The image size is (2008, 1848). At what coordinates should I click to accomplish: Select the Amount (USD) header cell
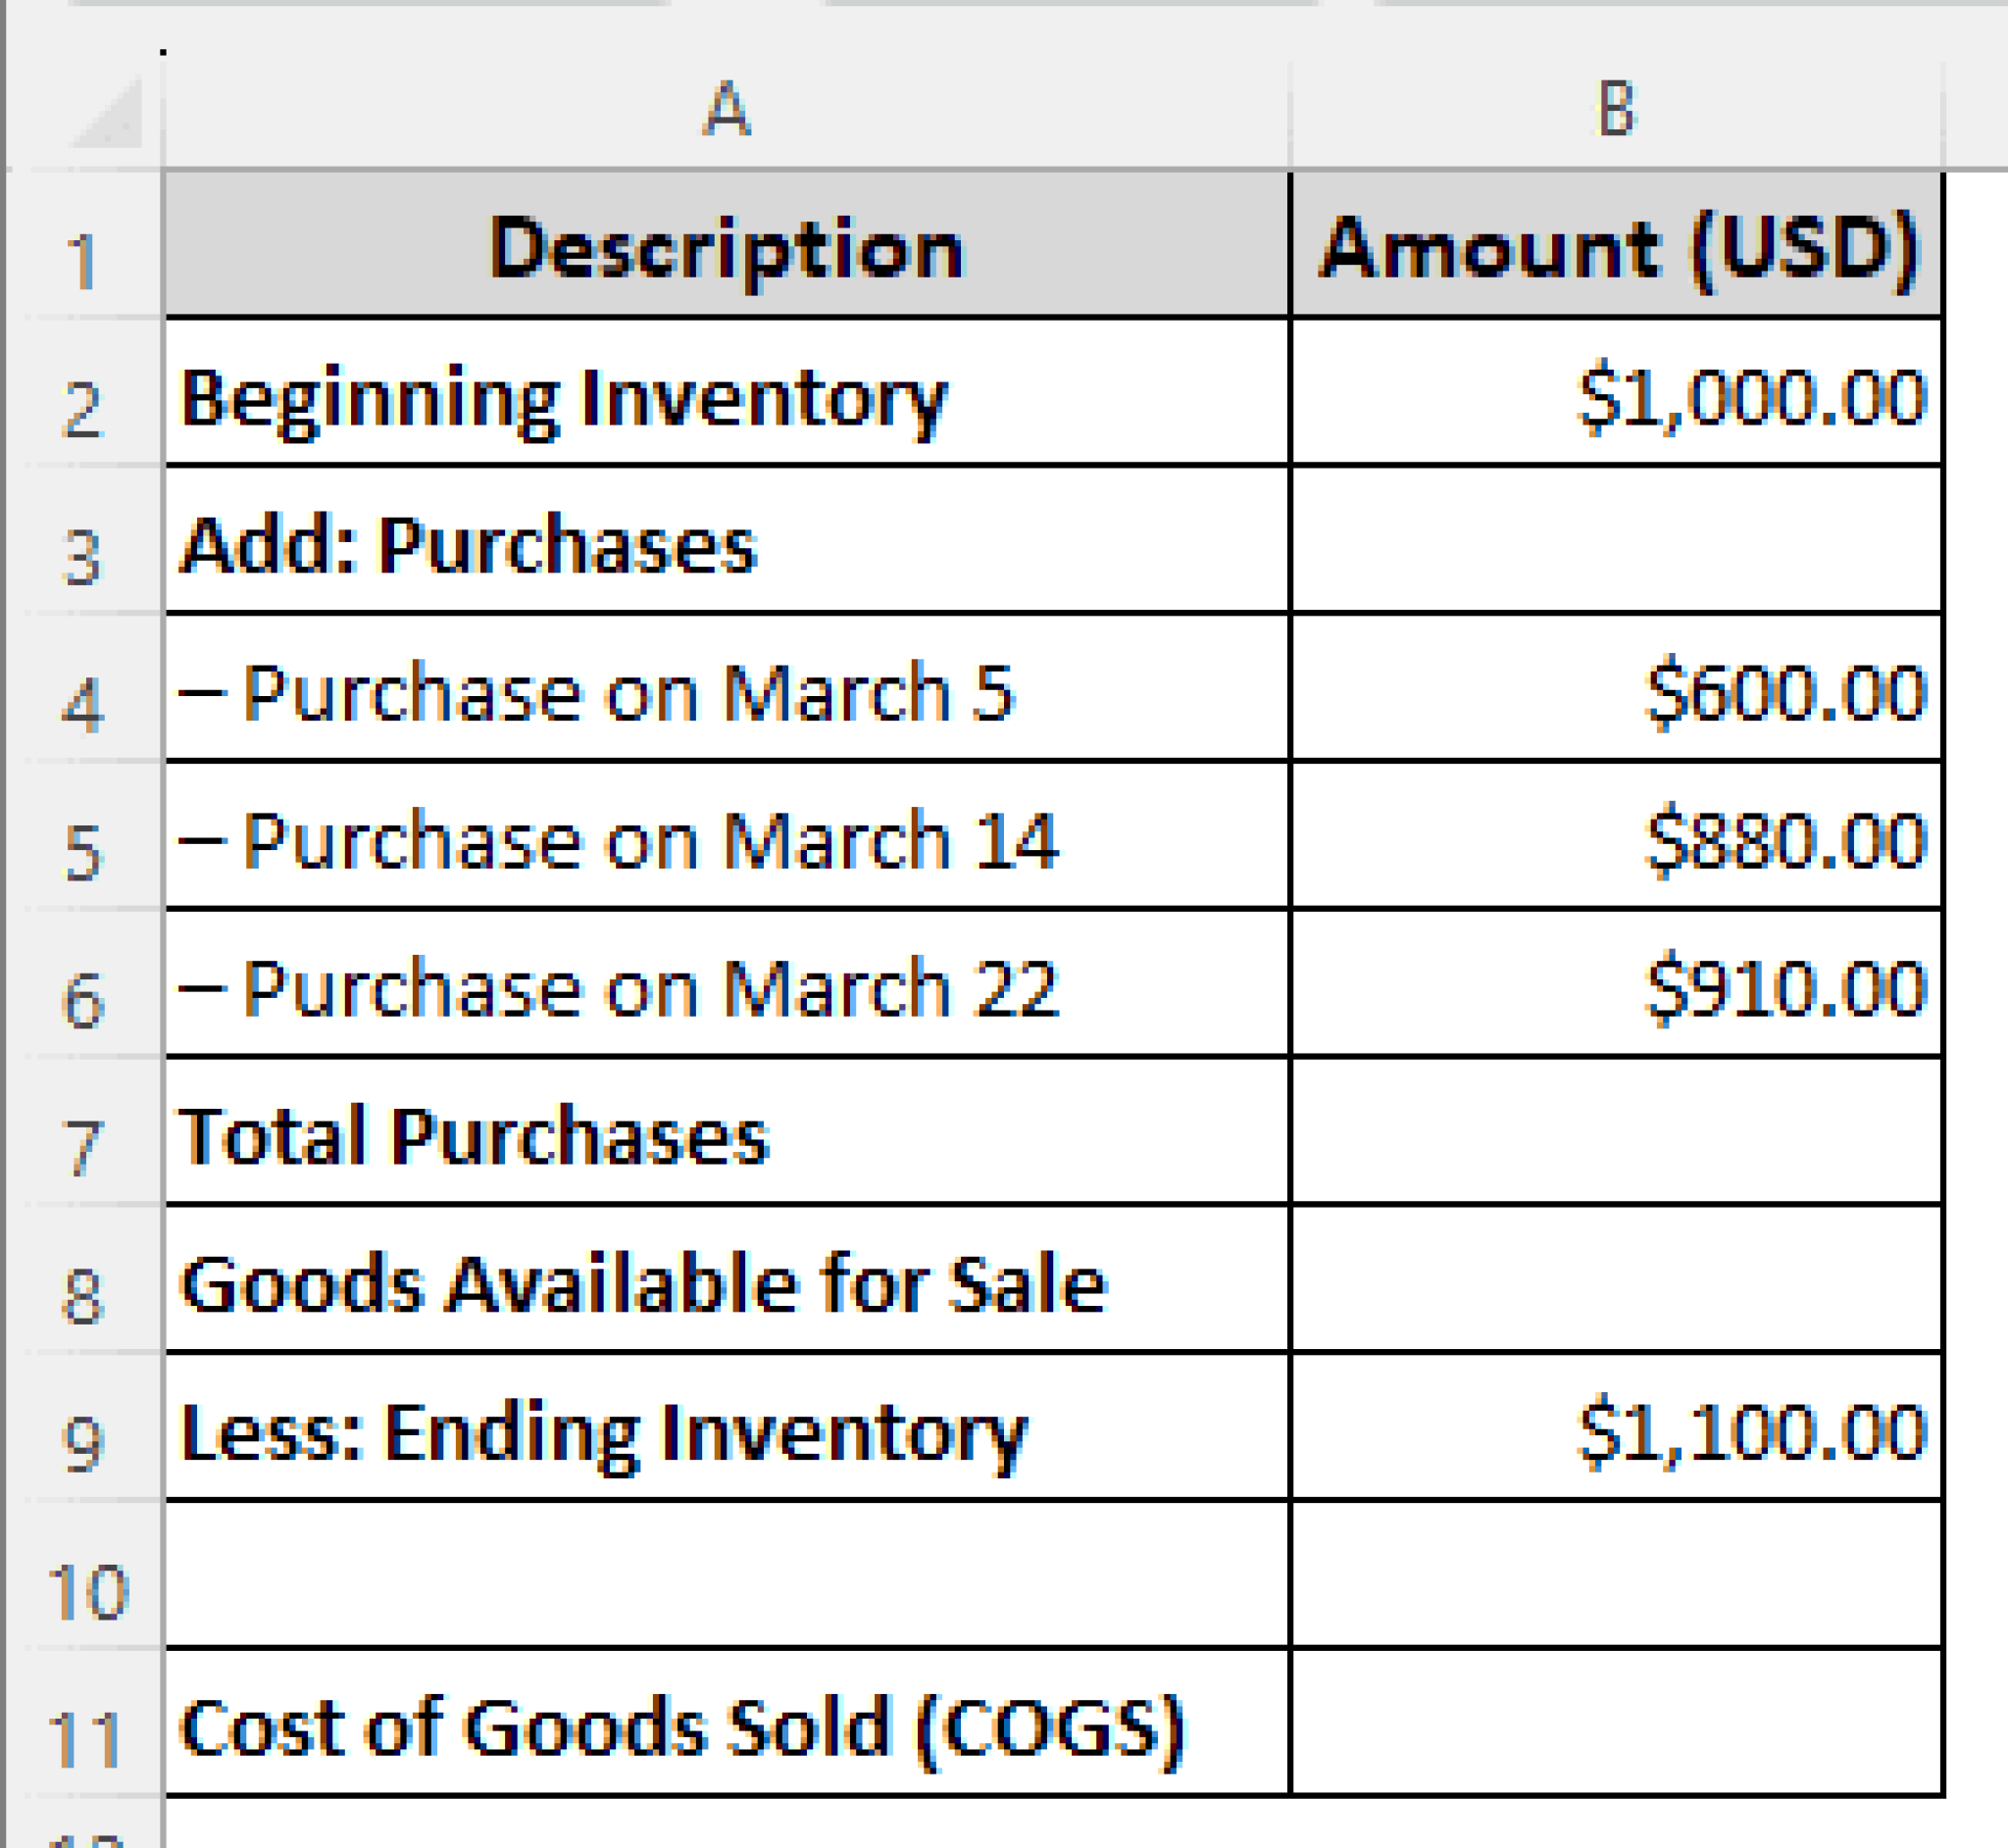[x=1616, y=247]
